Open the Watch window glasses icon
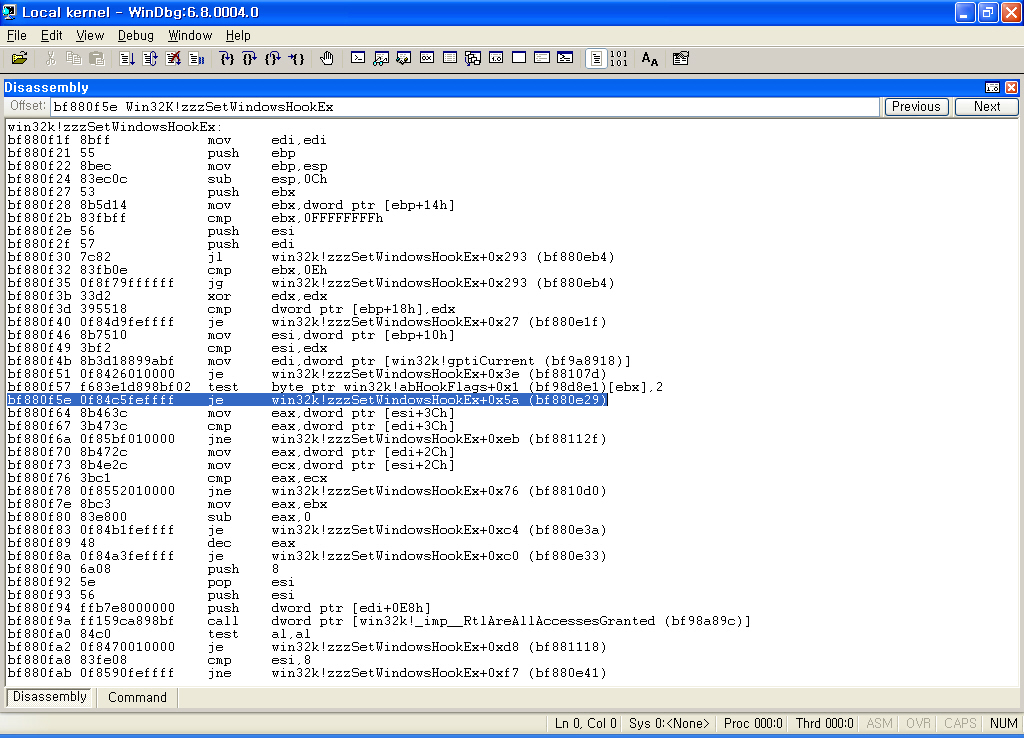Screen dimensions: 1024x738 click(x=381, y=59)
